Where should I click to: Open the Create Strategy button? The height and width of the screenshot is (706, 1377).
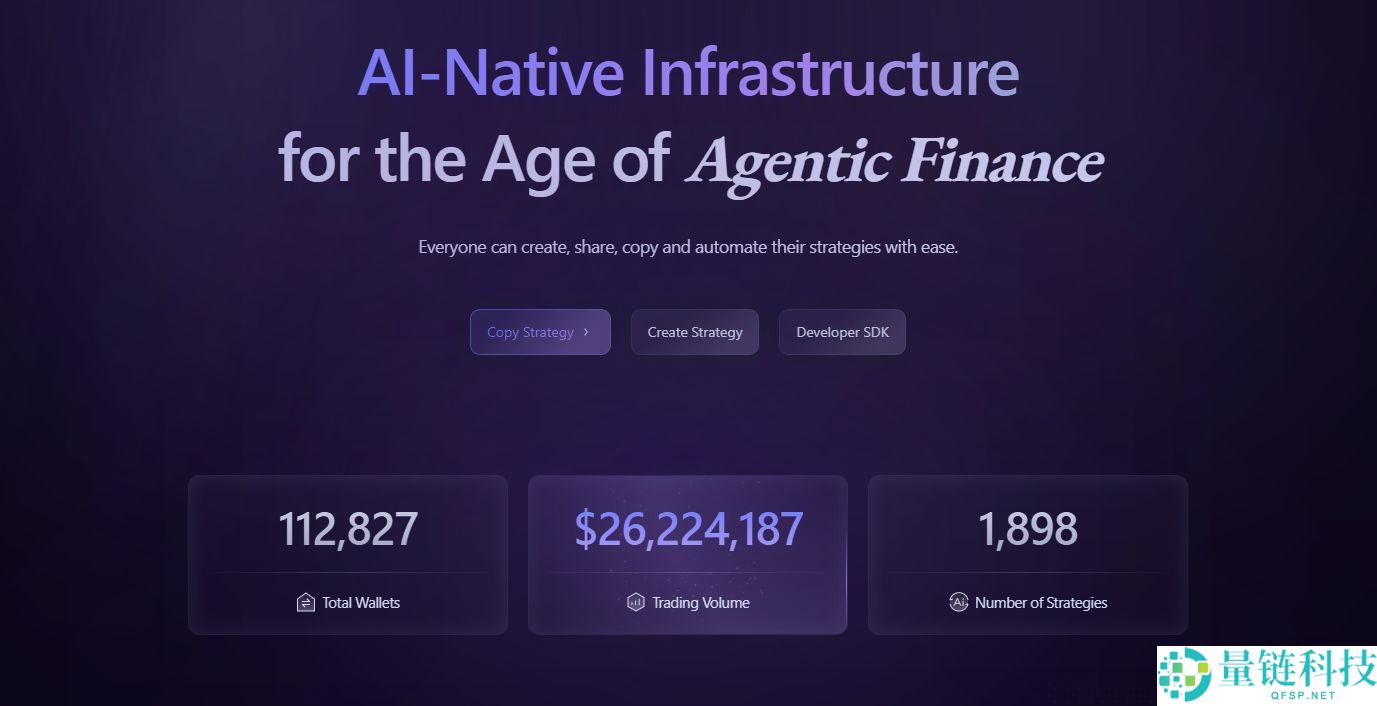pyautogui.click(x=695, y=332)
